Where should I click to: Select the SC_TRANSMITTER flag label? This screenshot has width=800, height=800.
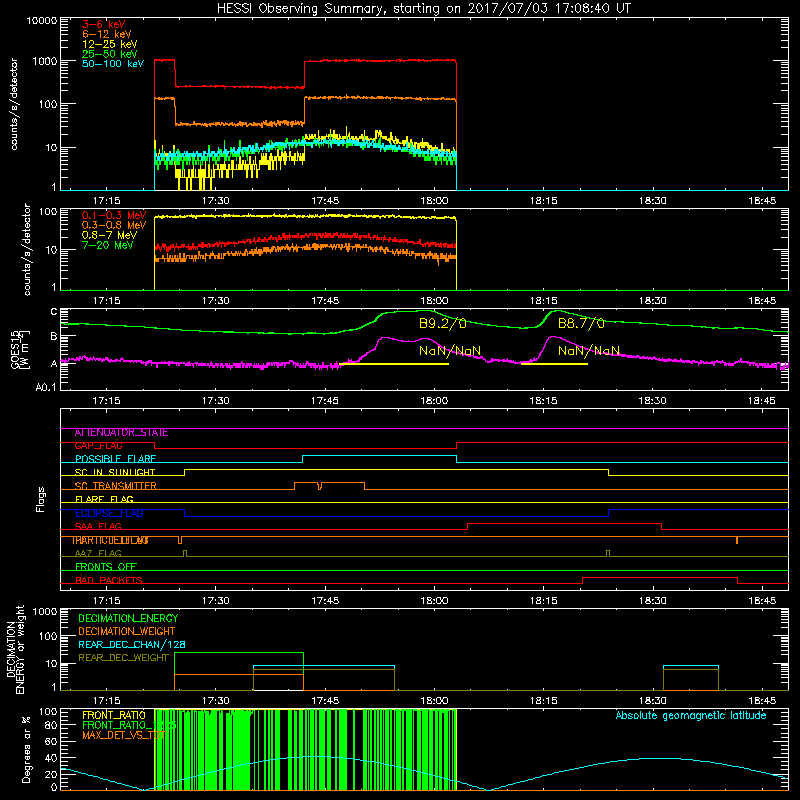pyautogui.click(x=116, y=486)
